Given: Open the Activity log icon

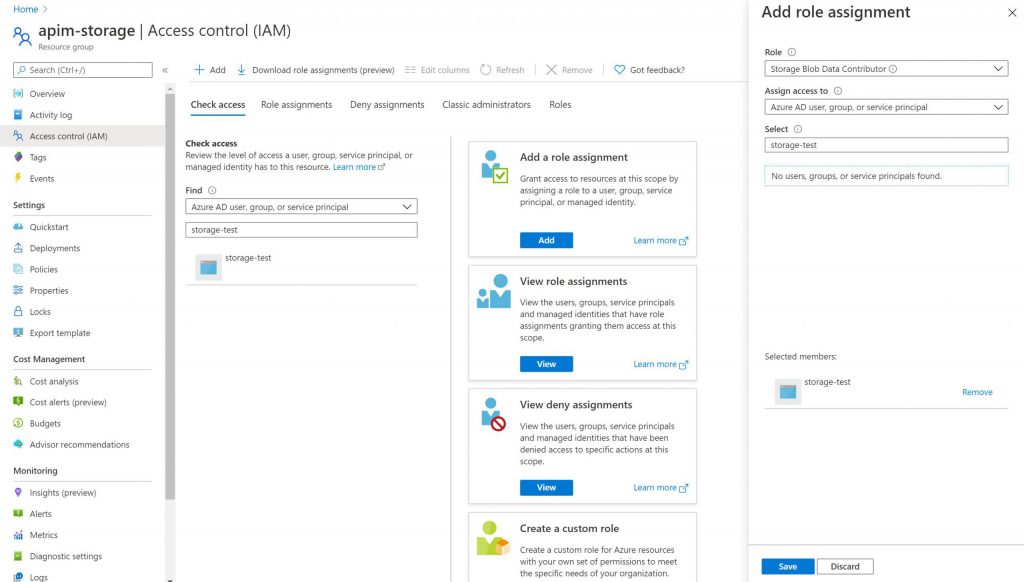Looking at the screenshot, I should (x=18, y=115).
